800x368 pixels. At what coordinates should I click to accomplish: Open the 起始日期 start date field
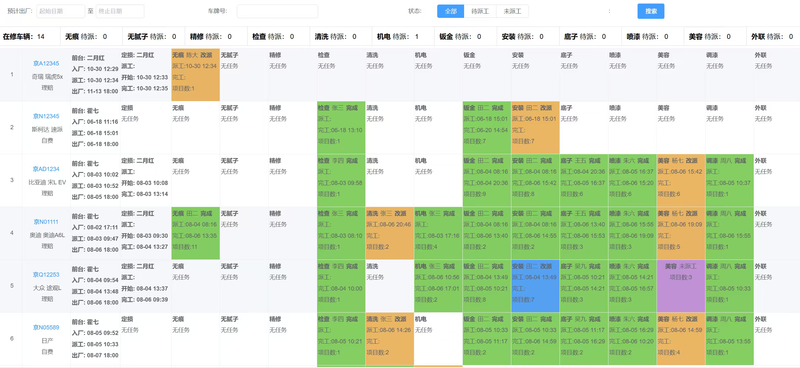[x=61, y=11]
